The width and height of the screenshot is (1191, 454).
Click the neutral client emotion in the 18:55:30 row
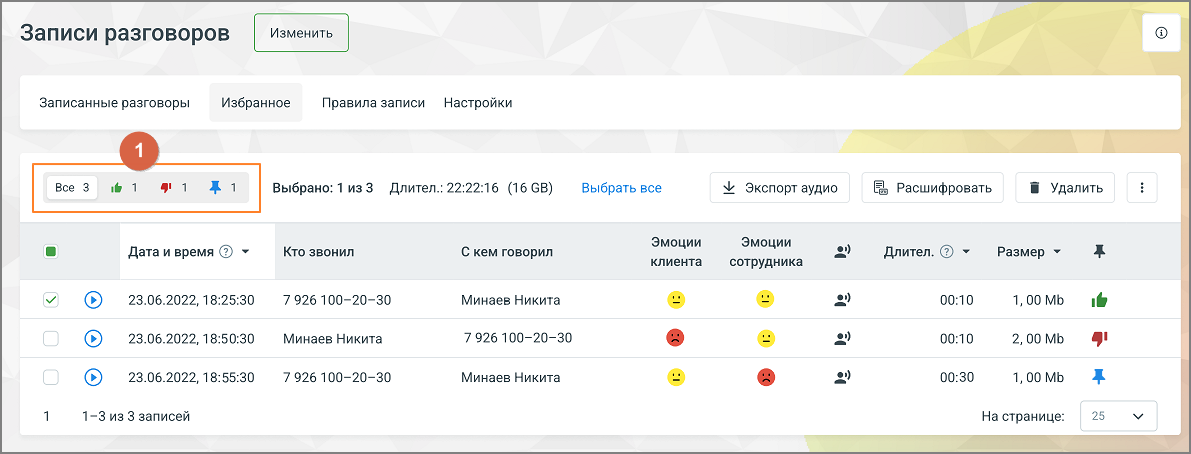(x=676, y=377)
